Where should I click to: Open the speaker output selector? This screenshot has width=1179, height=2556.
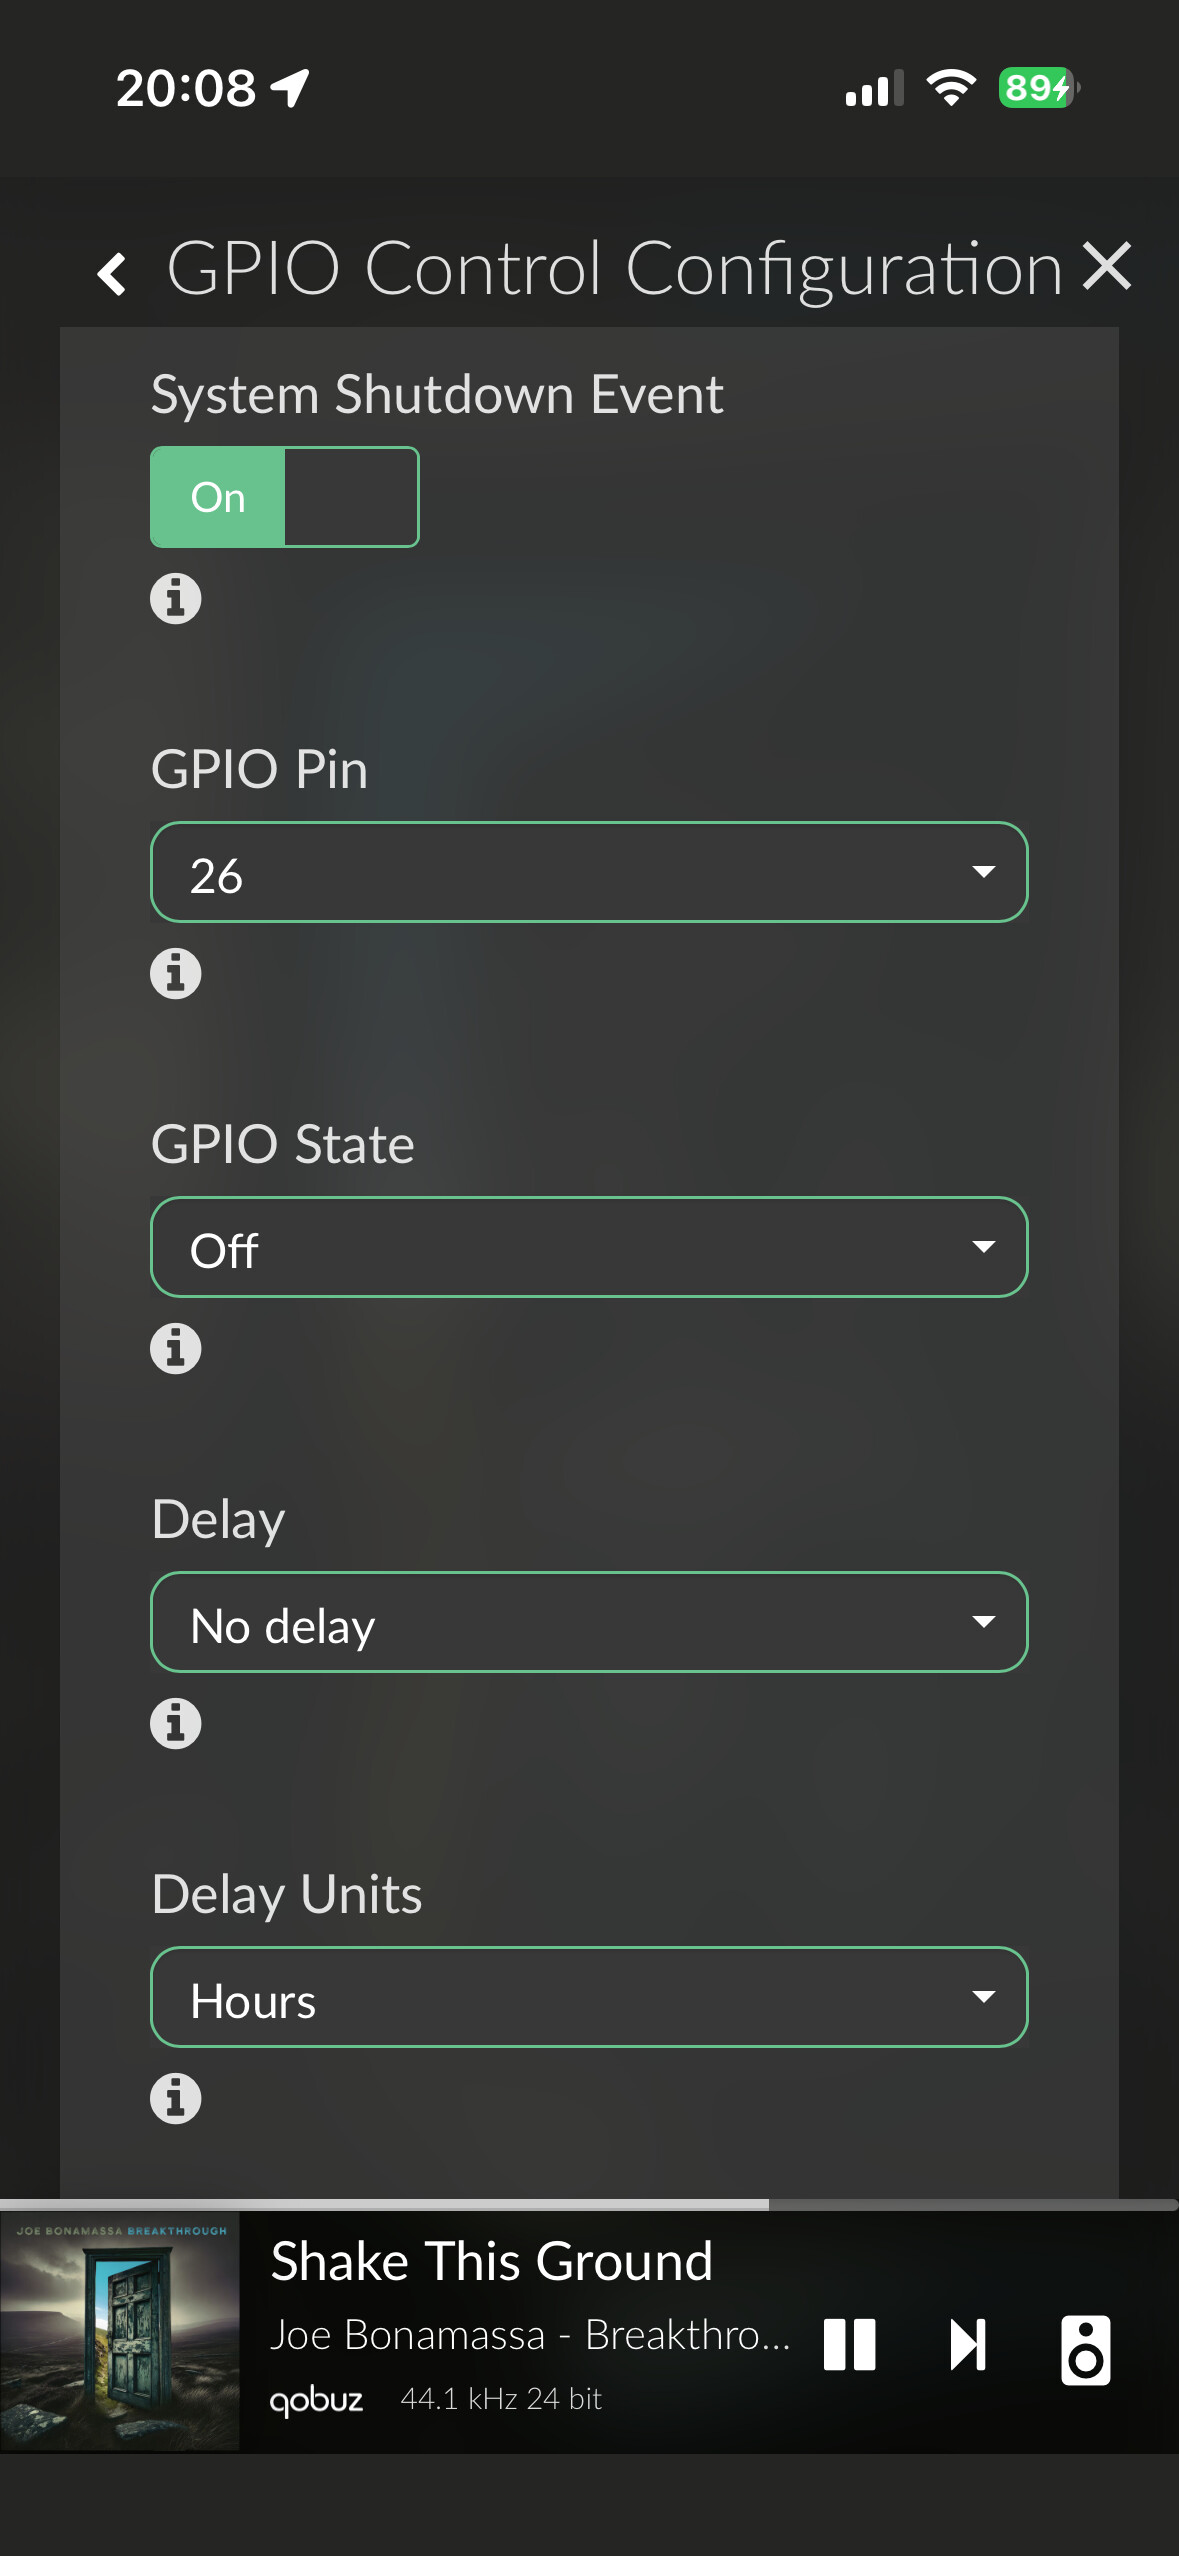coord(1086,2349)
